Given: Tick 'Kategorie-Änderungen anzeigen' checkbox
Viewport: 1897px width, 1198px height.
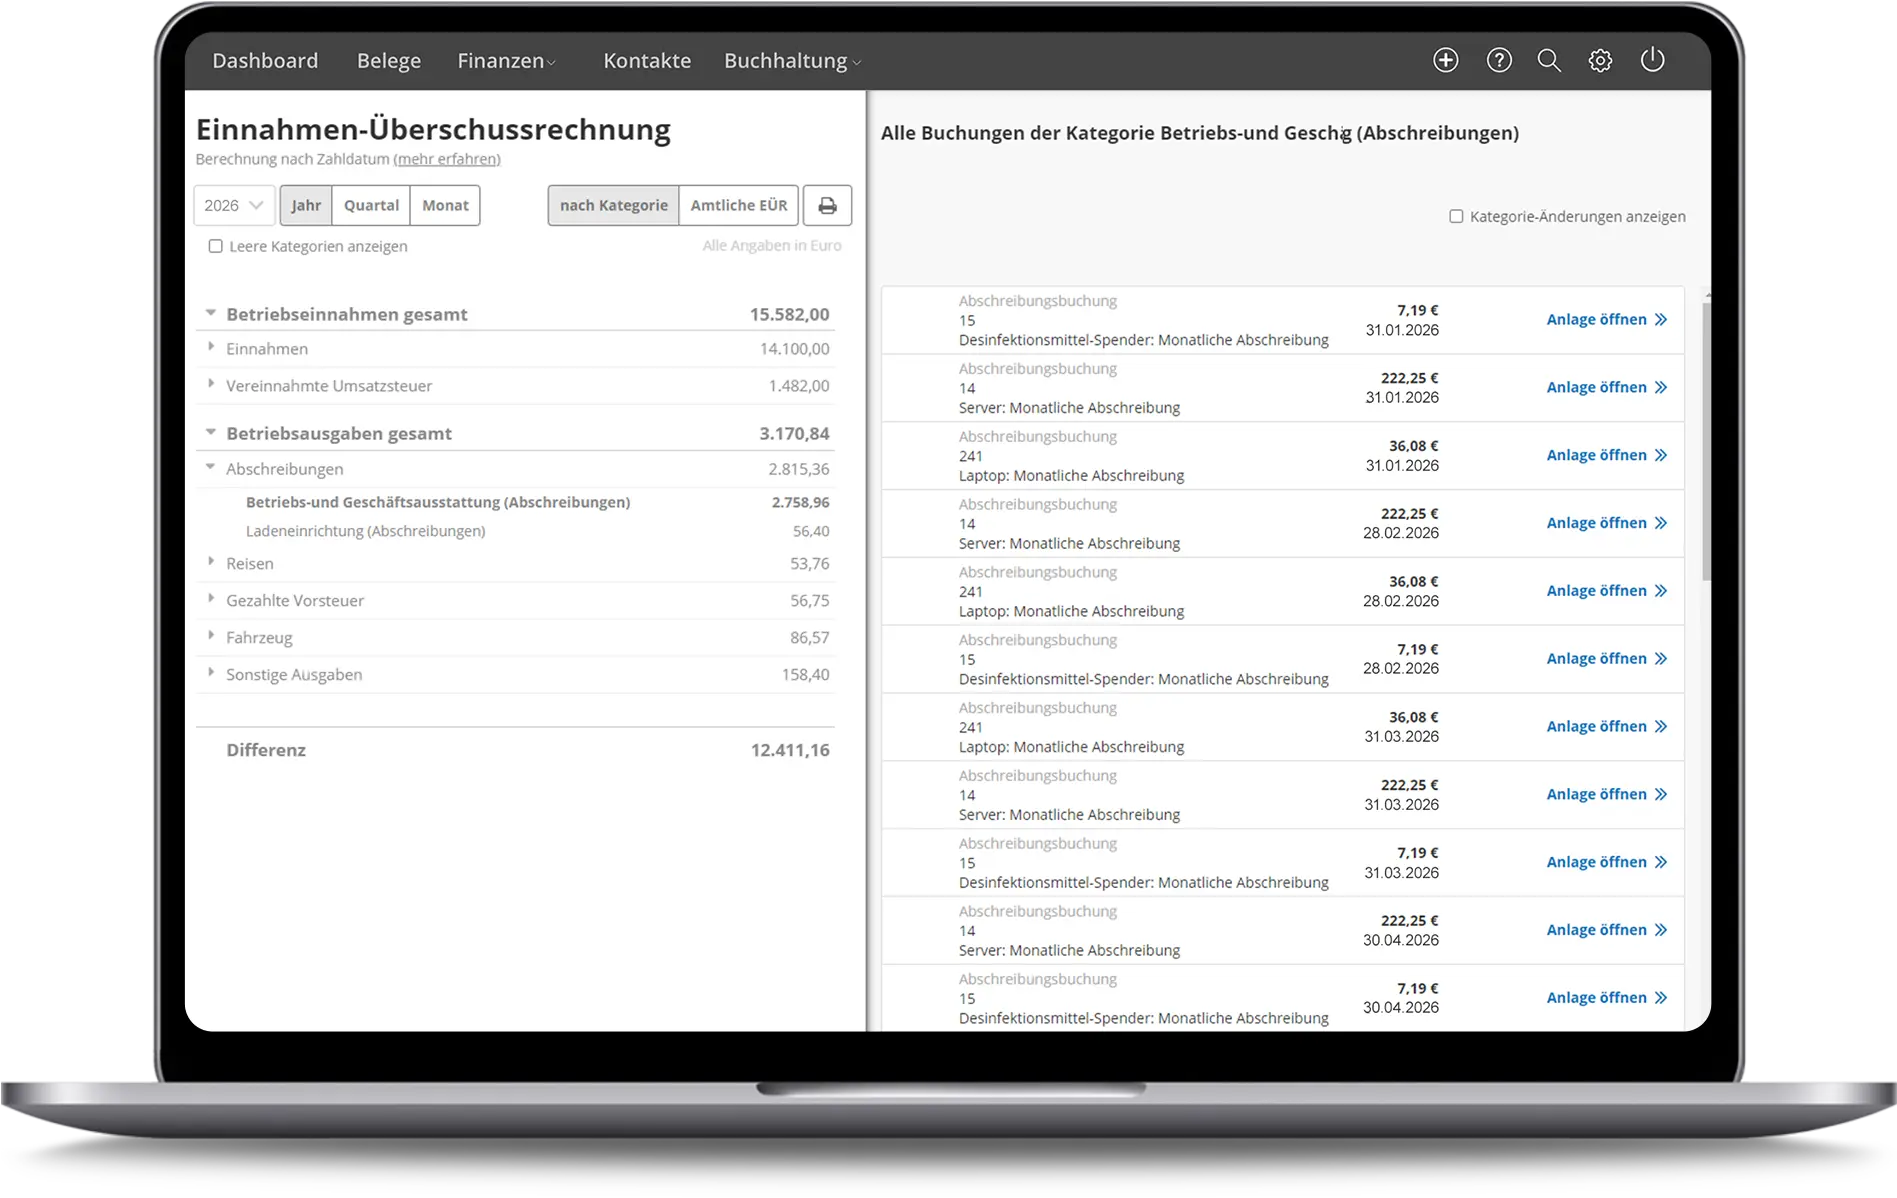Looking at the screenshot, I should click(x=1456, y=216).
